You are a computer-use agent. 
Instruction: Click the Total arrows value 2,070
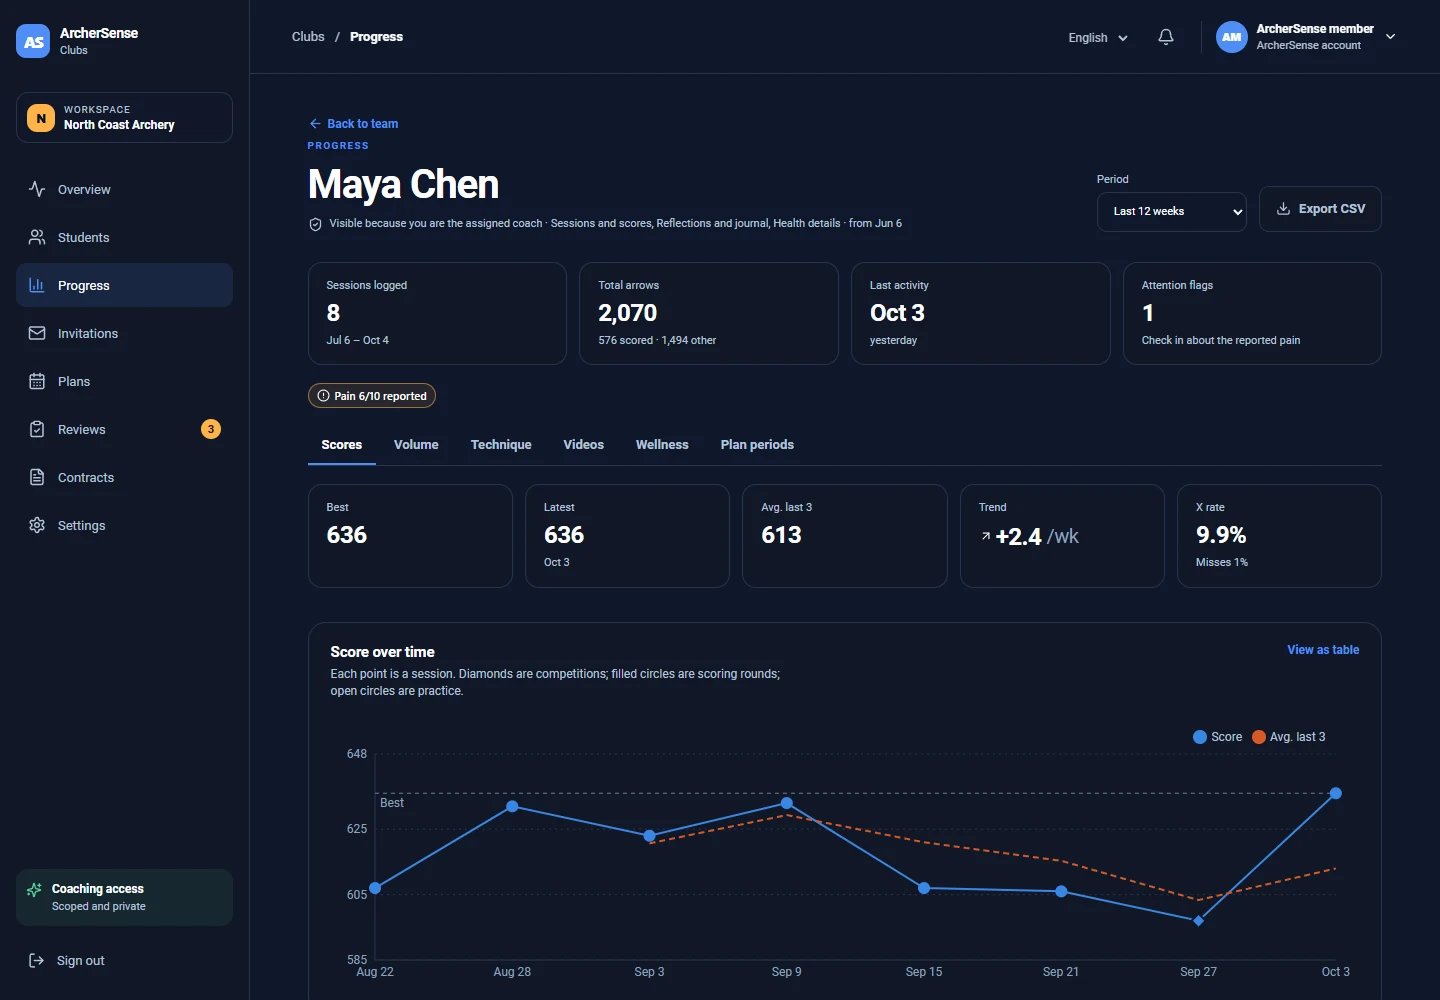pyautogui.click(x=628, y=313)
